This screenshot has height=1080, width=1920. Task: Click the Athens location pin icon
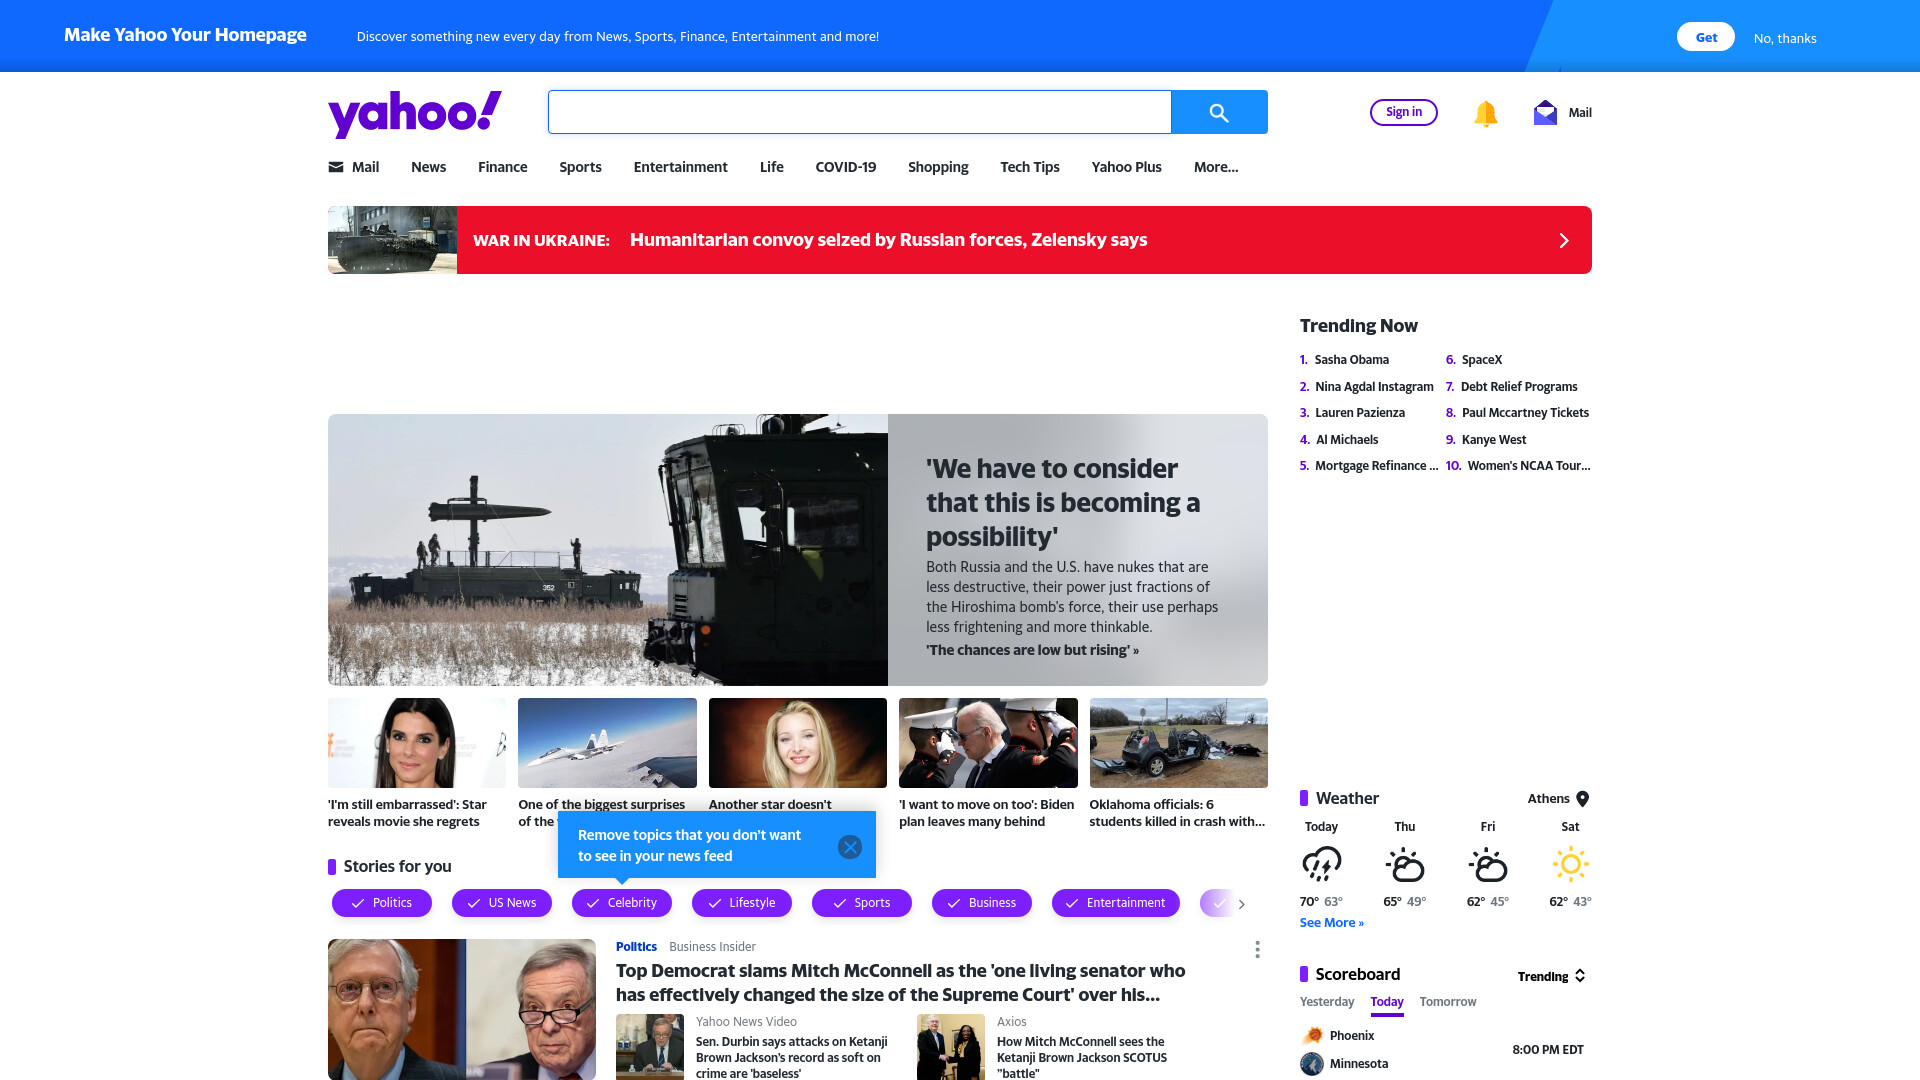coord(1582,799)
